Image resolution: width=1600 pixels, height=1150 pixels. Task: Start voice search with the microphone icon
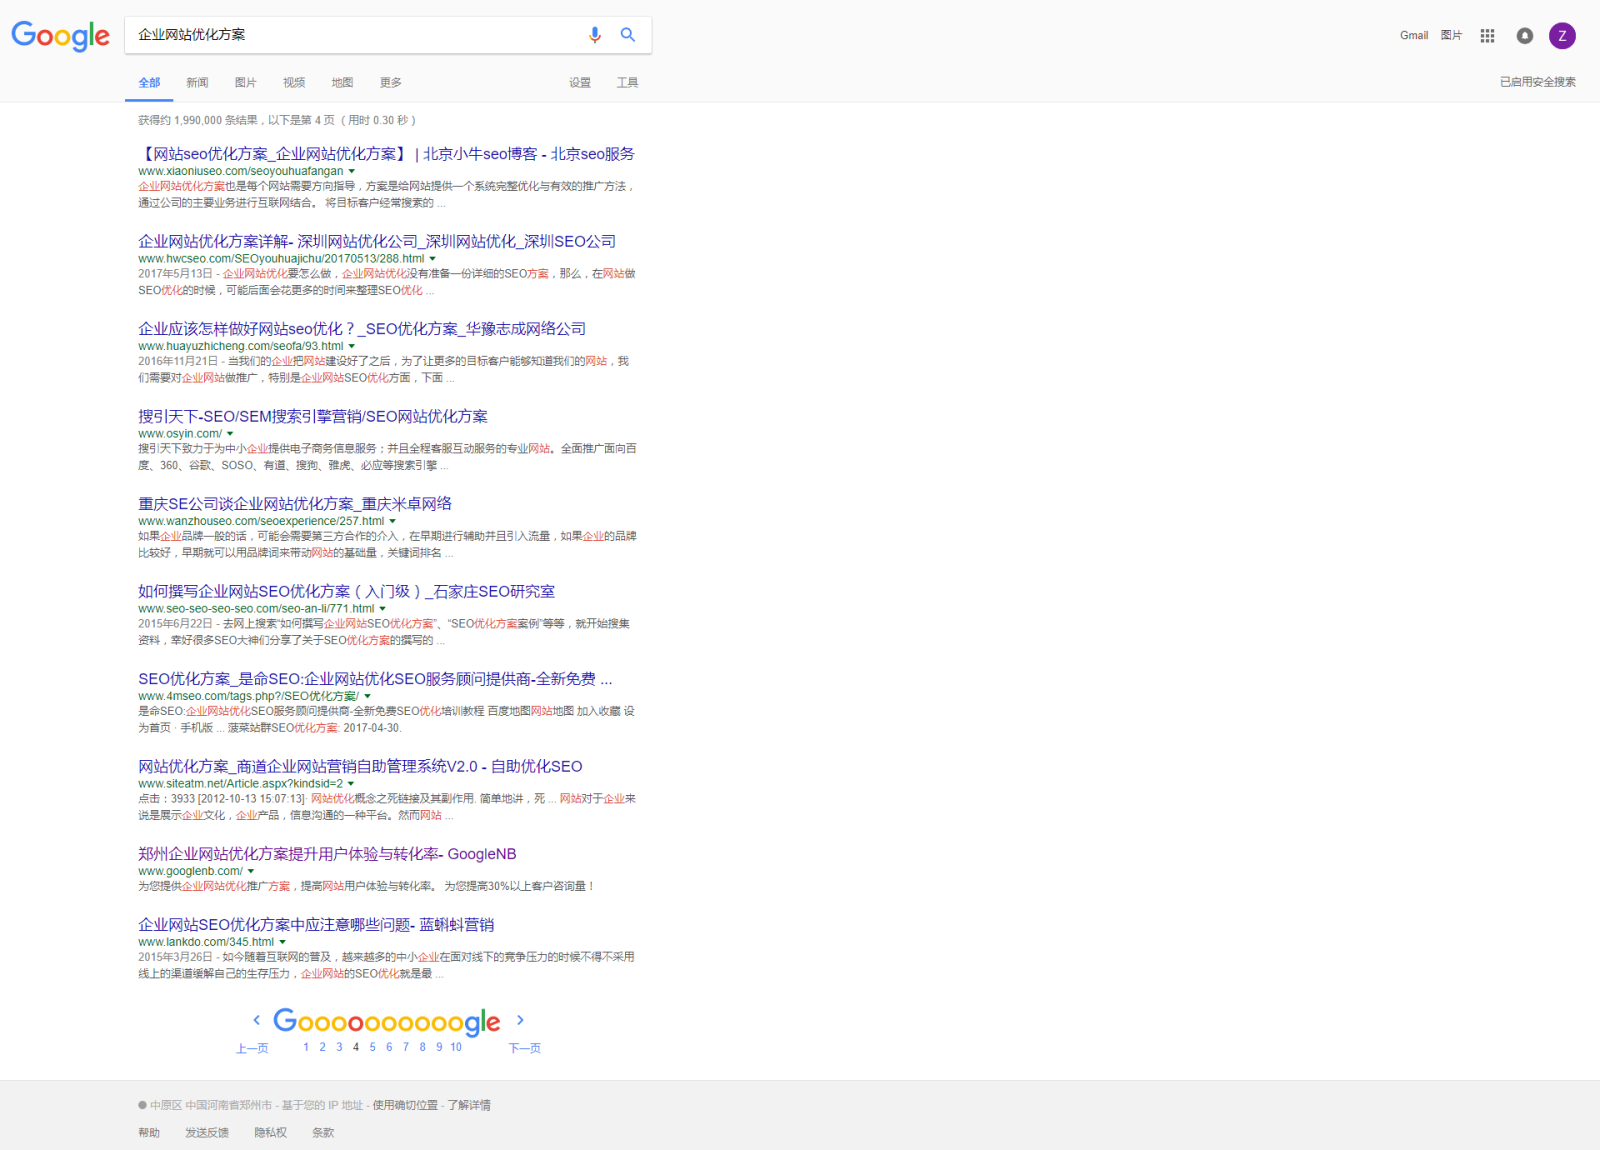point(595,35)
